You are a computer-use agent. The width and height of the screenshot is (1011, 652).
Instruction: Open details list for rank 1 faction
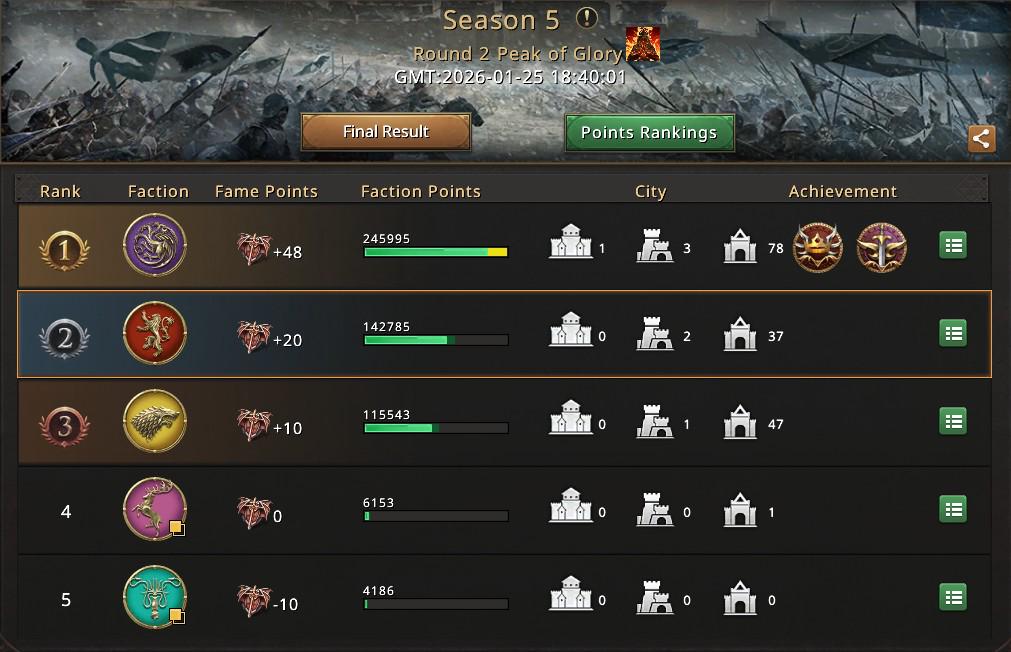pos(953,245)
